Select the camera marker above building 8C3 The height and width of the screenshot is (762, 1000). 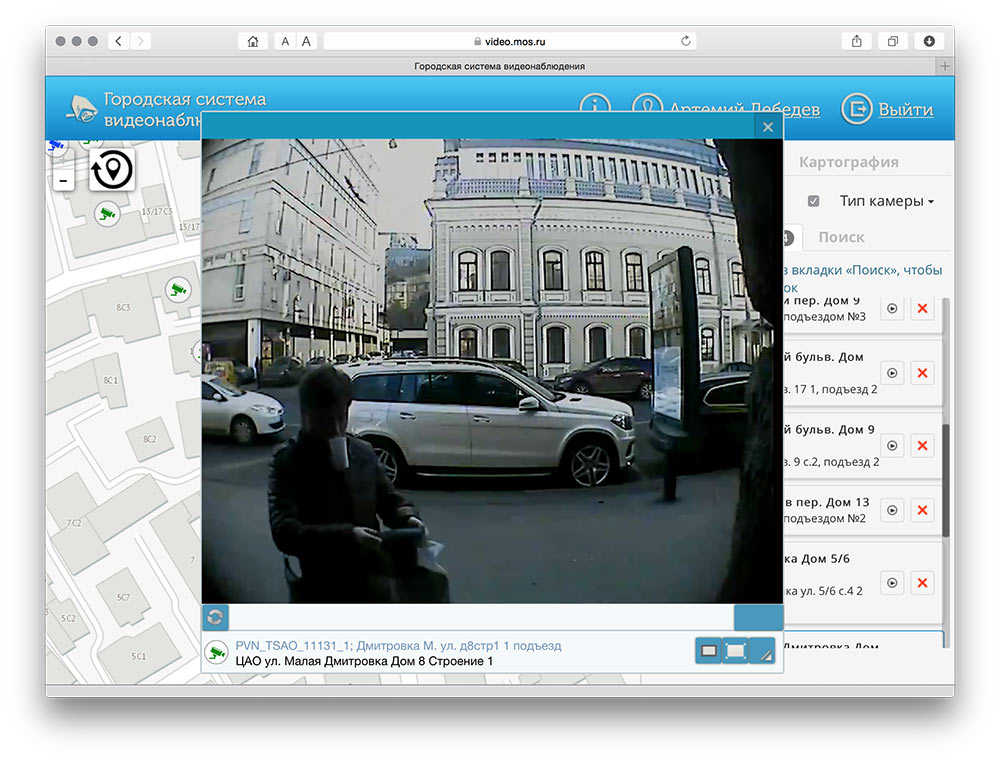[178, 290]
